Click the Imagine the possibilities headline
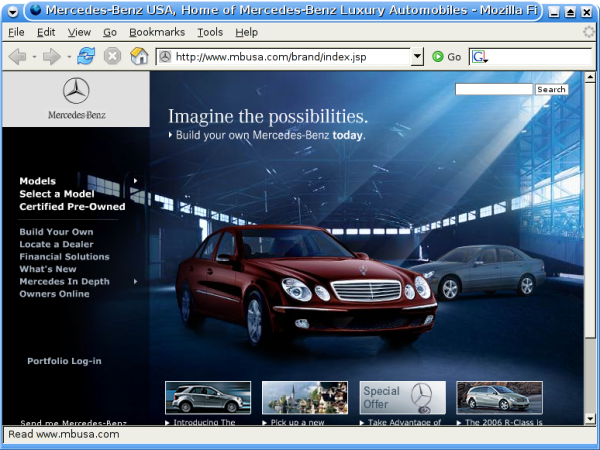 268,116
